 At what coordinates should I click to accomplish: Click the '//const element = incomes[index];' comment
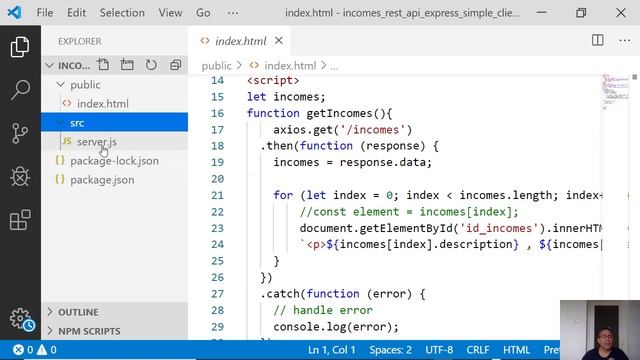point(409,211)
